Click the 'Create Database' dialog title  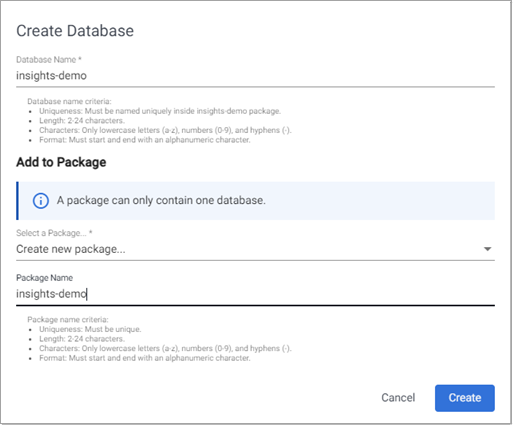(x=75, y=31)
